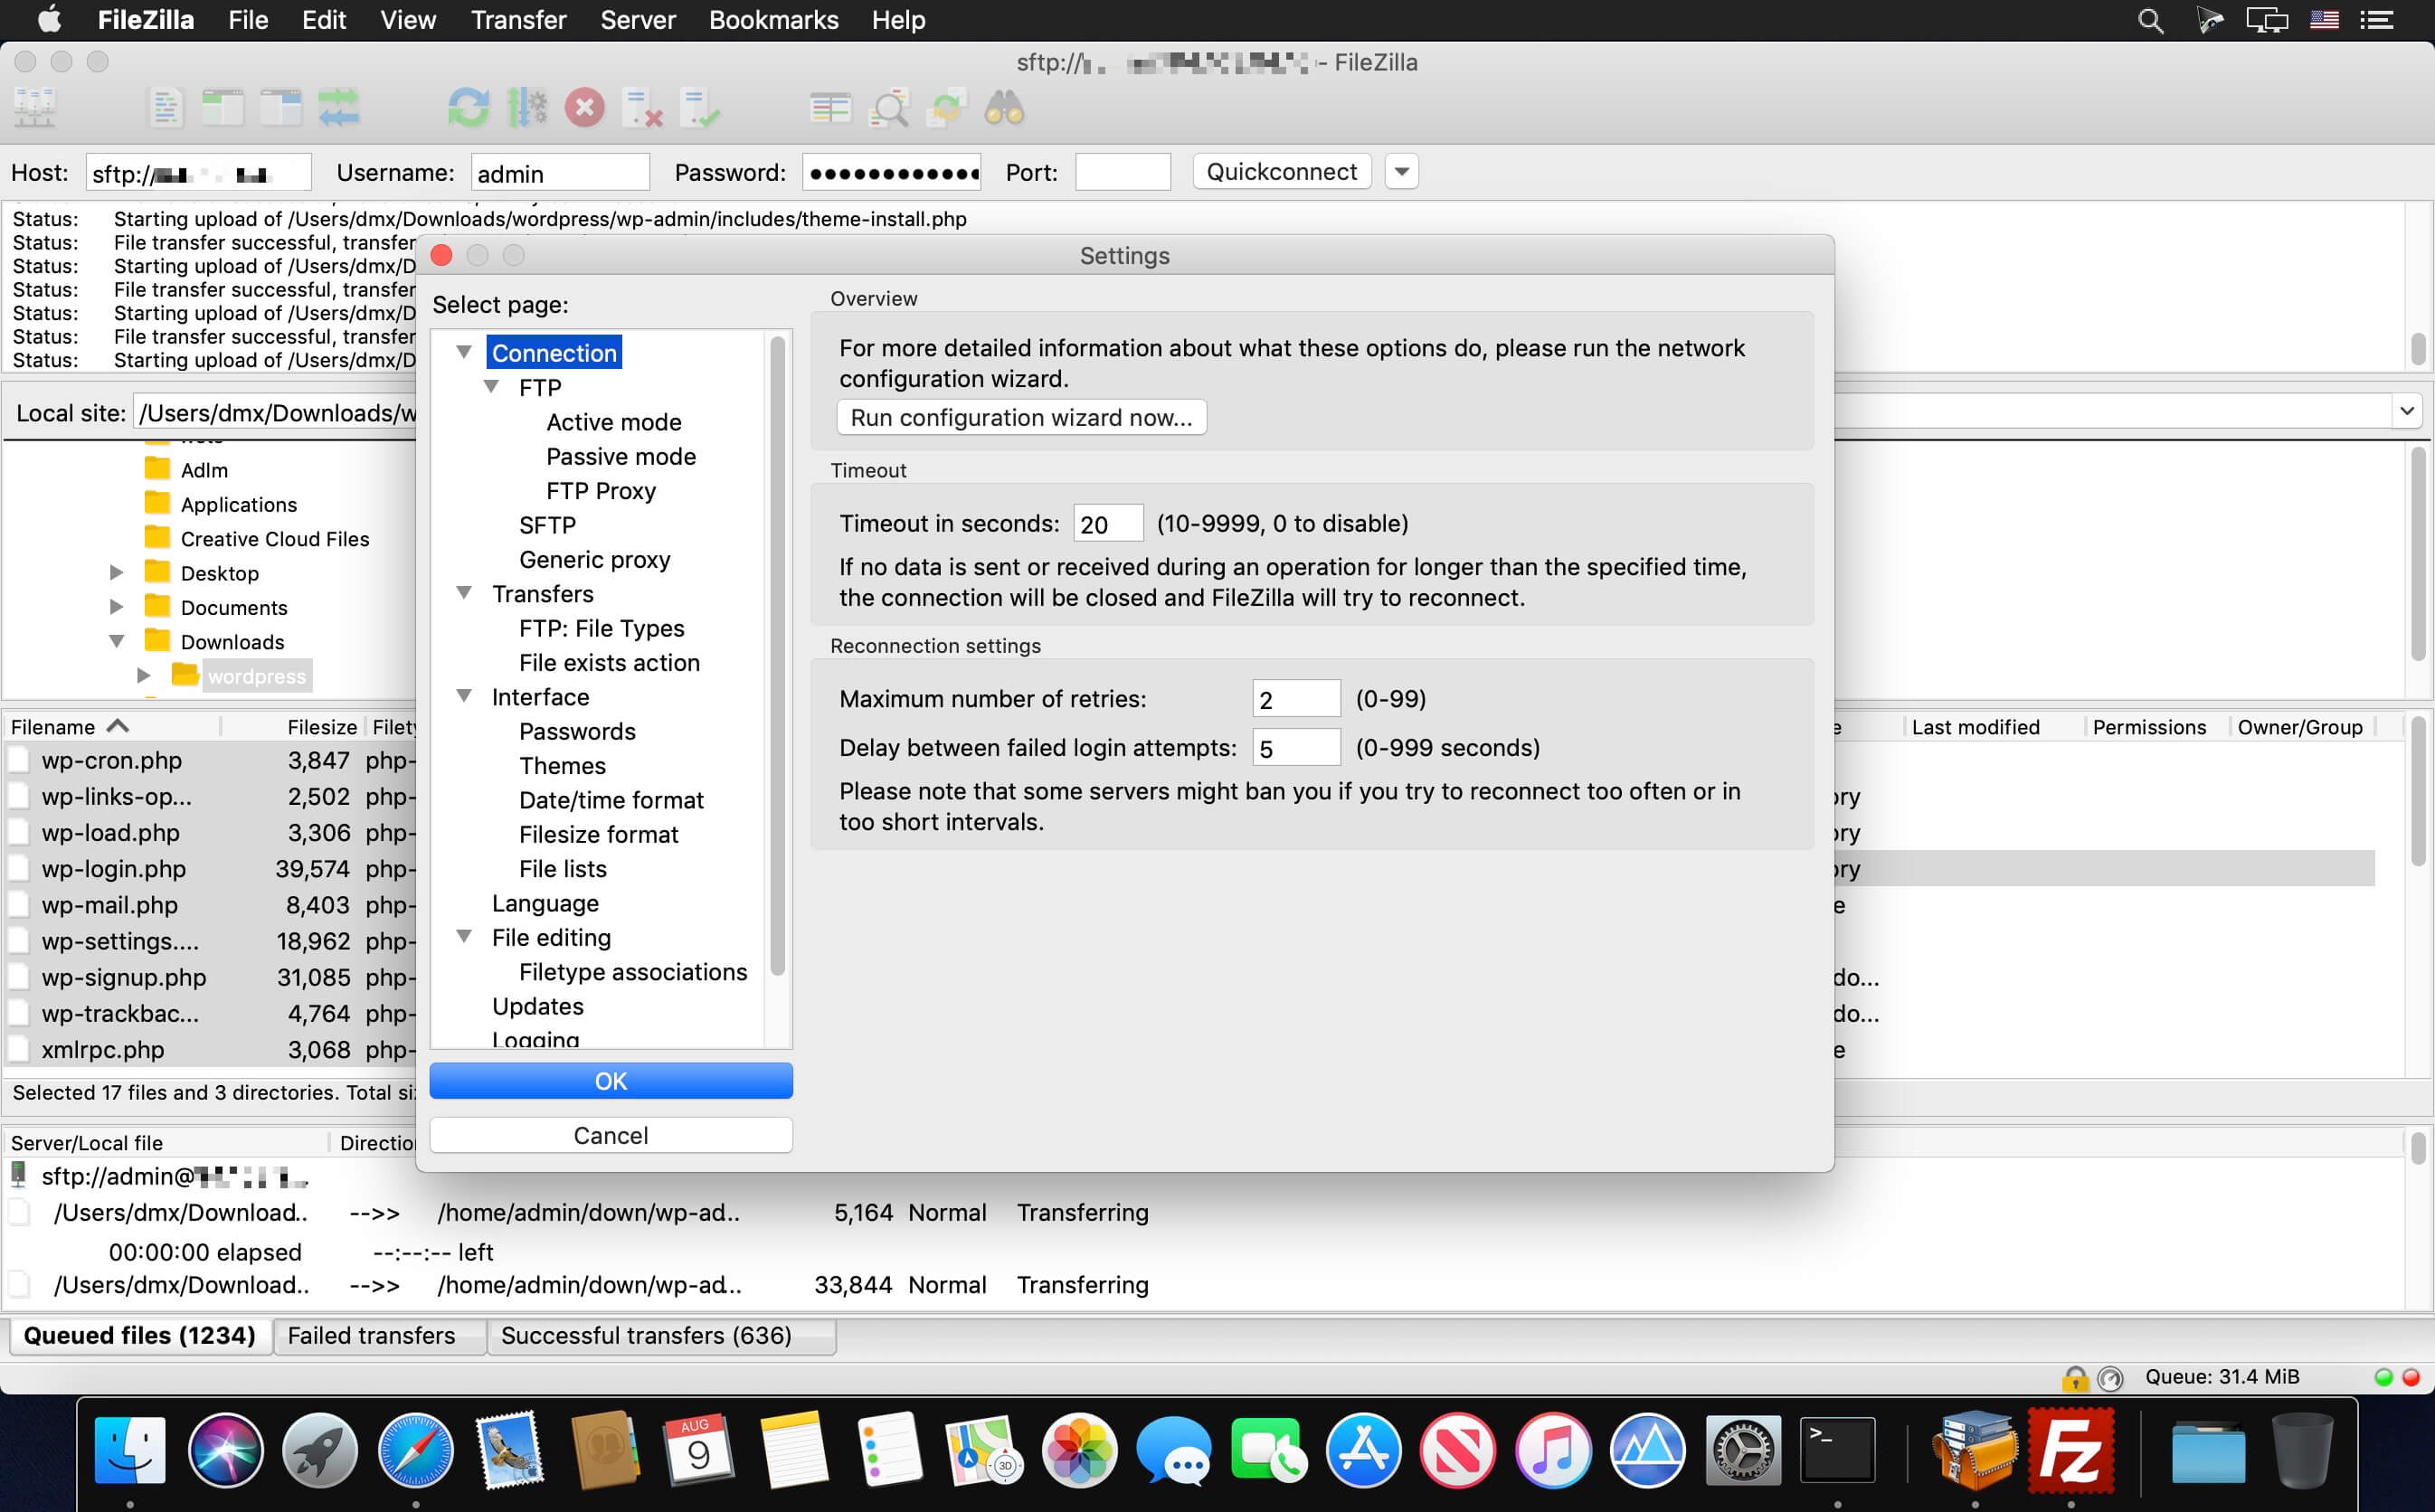The height and width of the screenshot is (1512, 2435).
Task: Select Passive mode under FTP settings
Action: pos(621,455)
